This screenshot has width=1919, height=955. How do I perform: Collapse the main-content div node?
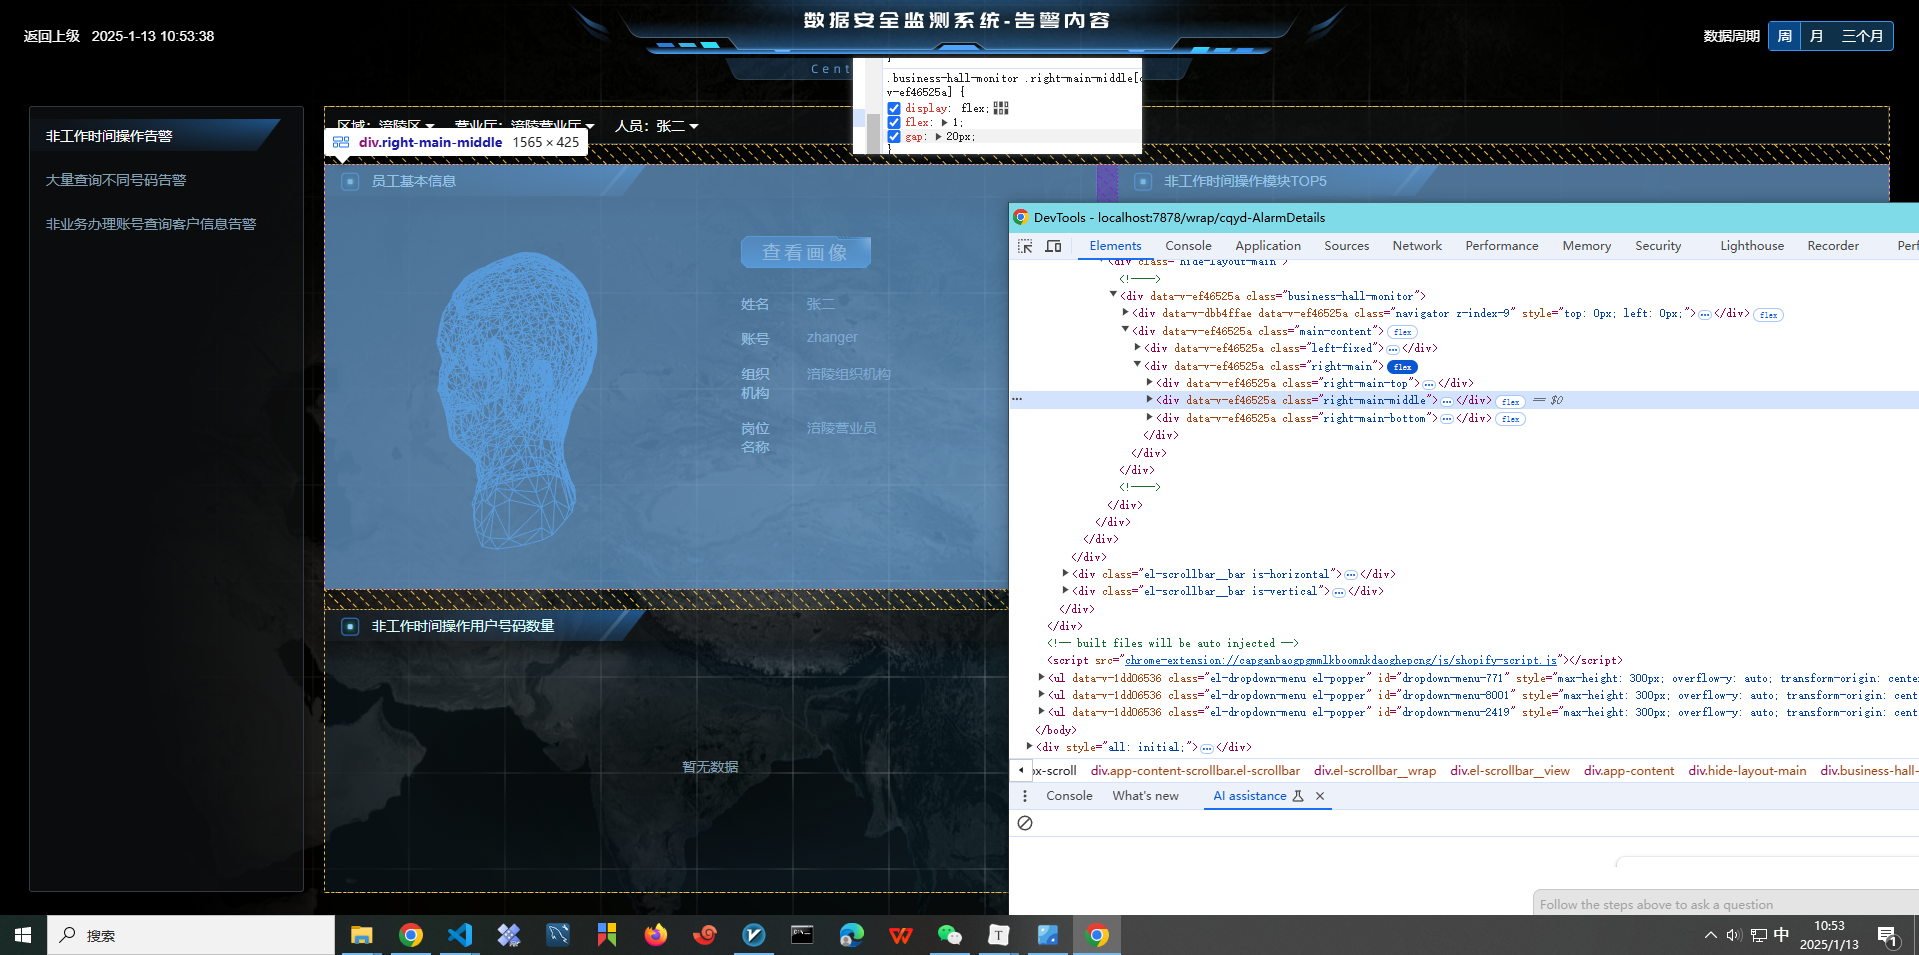coord(1125,330)
